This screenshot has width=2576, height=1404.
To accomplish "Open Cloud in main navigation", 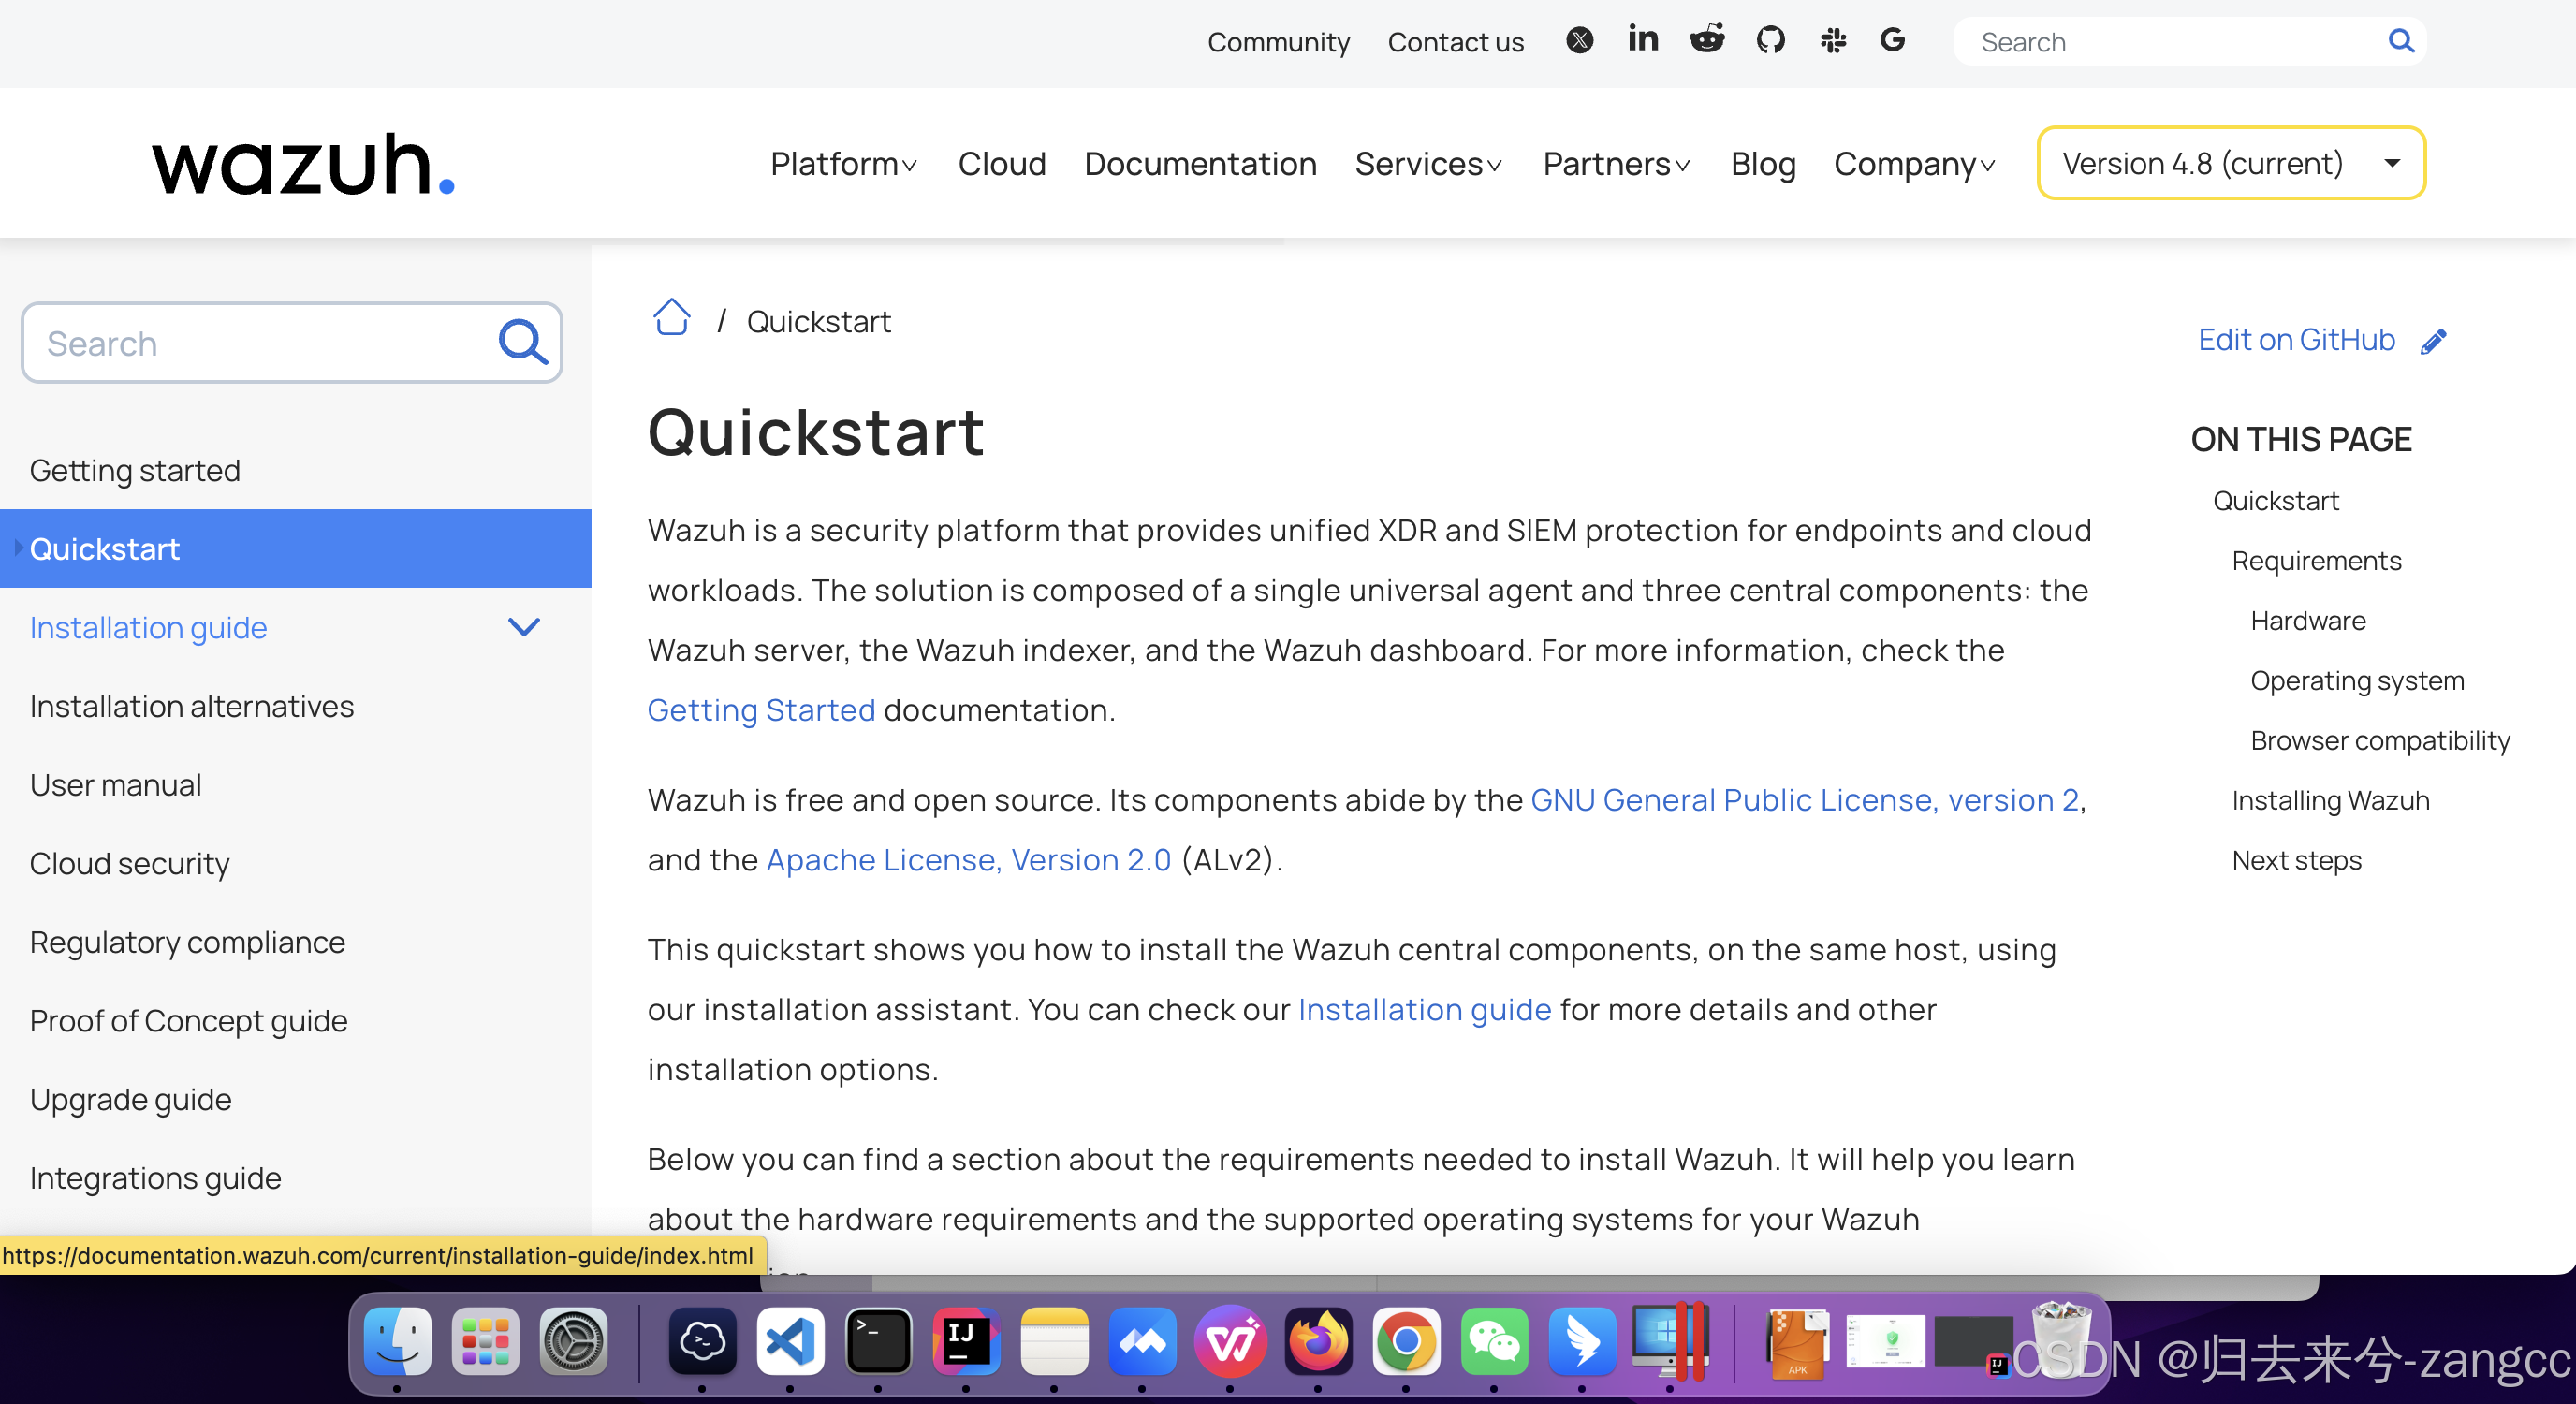I will pyautogui.click(x=1001, y=163).
